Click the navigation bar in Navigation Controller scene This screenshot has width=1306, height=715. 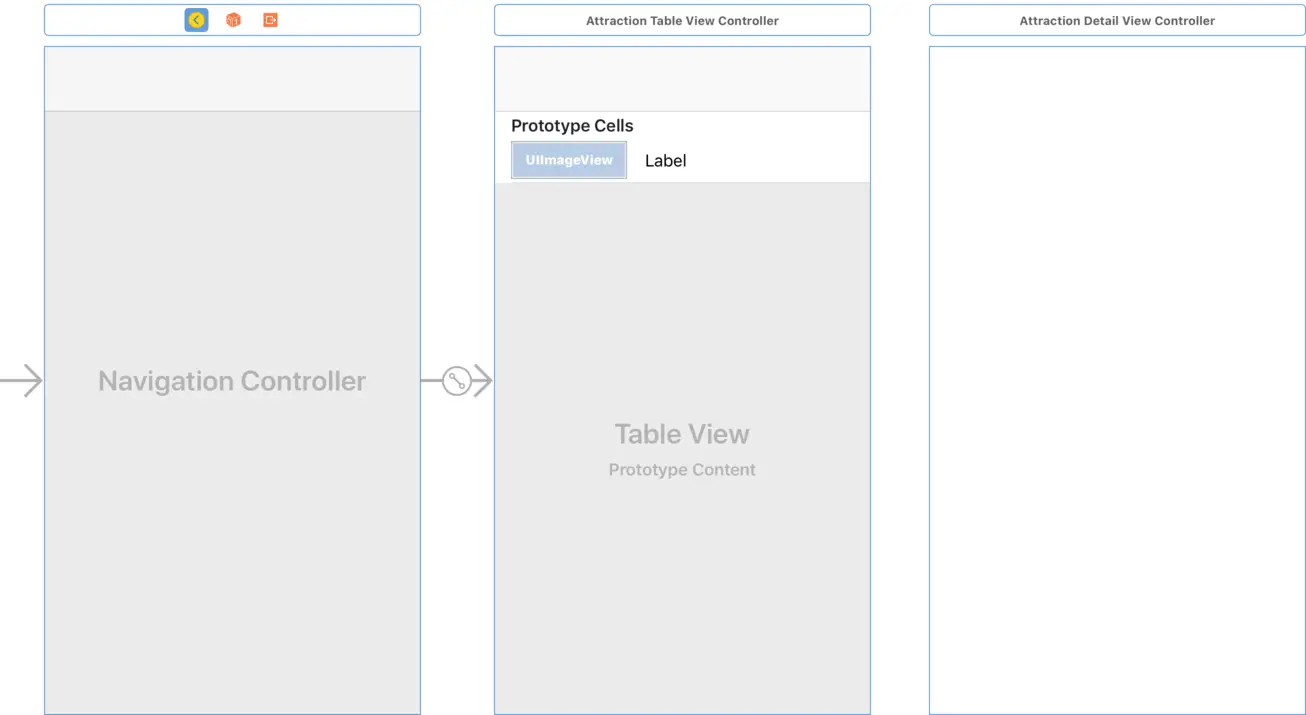click(x=232, y=79)
